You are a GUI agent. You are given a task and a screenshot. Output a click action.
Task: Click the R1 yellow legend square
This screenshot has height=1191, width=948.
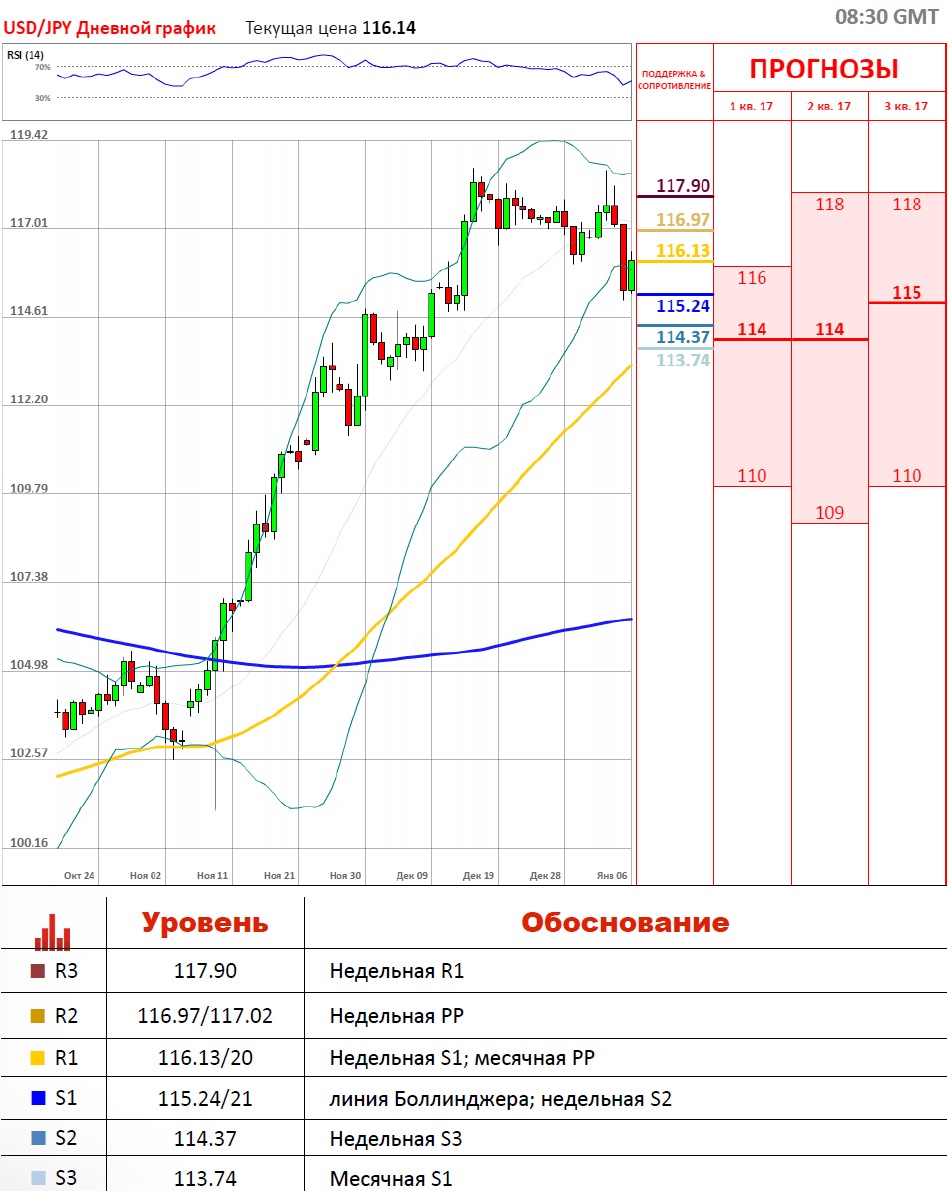(38, 1058)
